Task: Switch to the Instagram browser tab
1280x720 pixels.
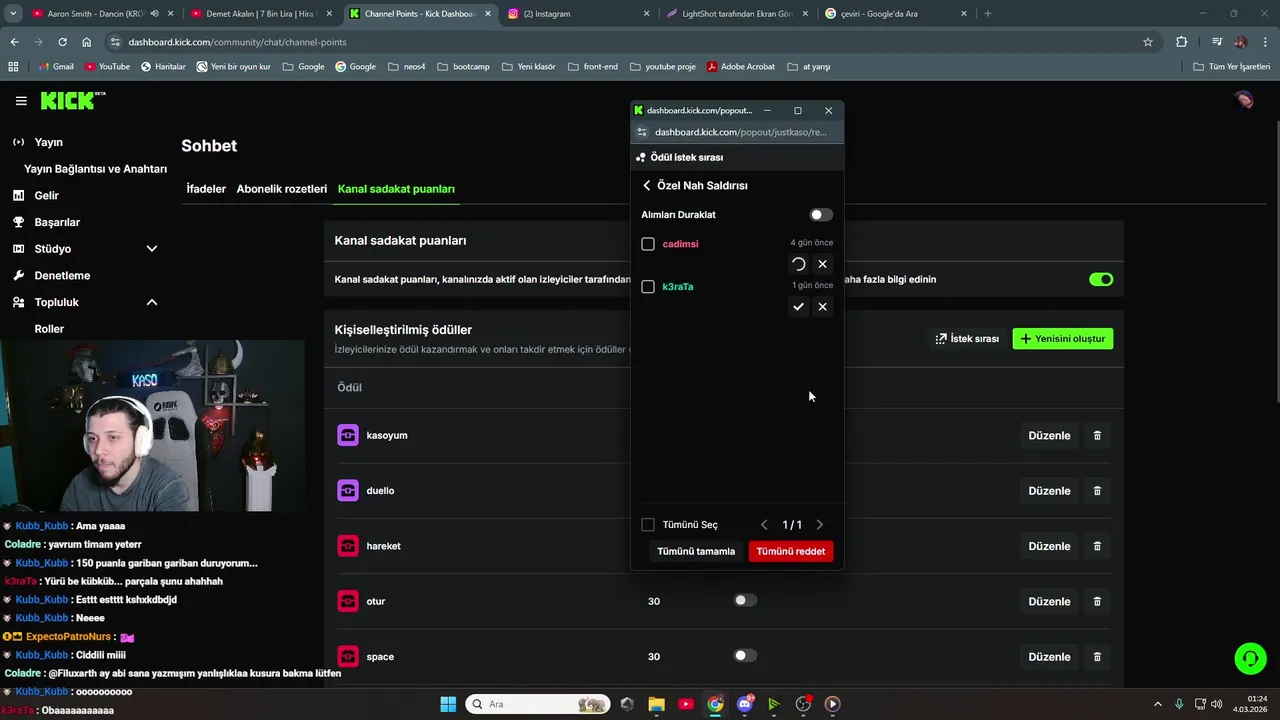Action: (x=579, y=14)
